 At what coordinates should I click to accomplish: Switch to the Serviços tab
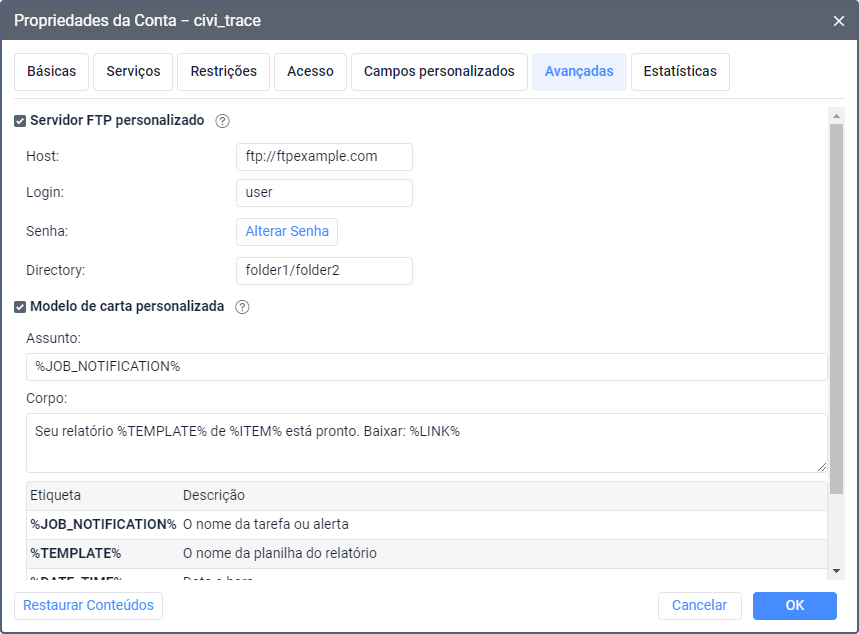click(x=133, y=72)
